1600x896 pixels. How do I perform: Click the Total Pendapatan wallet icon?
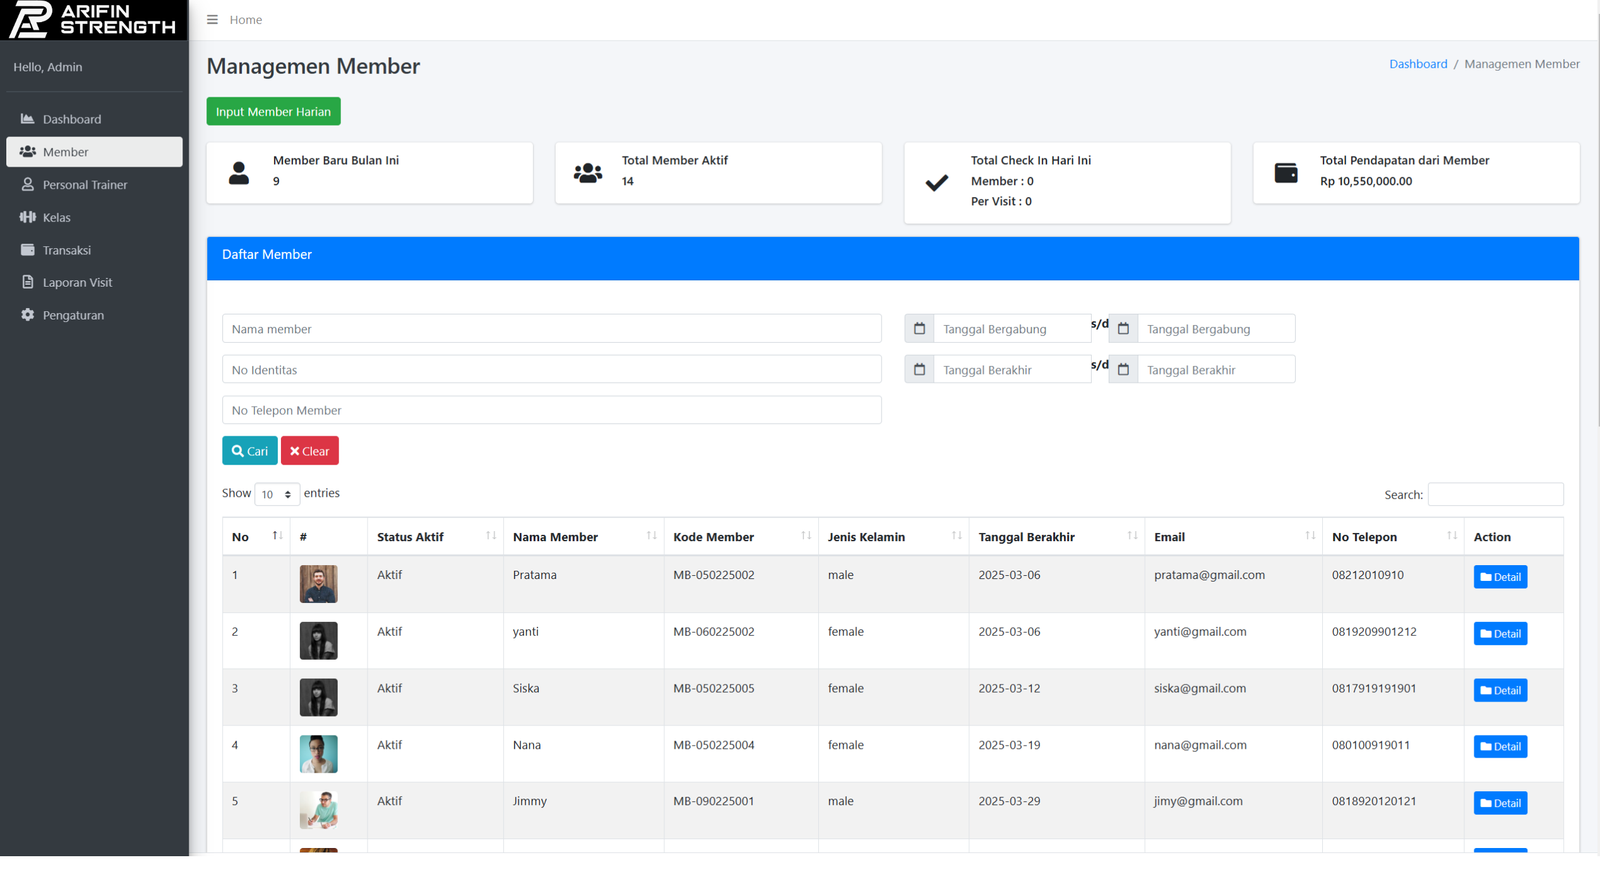coord(1286,173)
